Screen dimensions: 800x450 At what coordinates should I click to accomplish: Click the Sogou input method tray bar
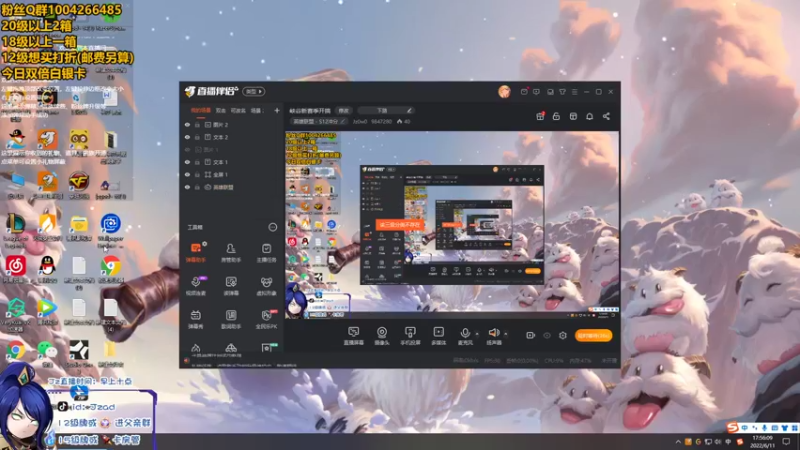[x=761, y=428]
